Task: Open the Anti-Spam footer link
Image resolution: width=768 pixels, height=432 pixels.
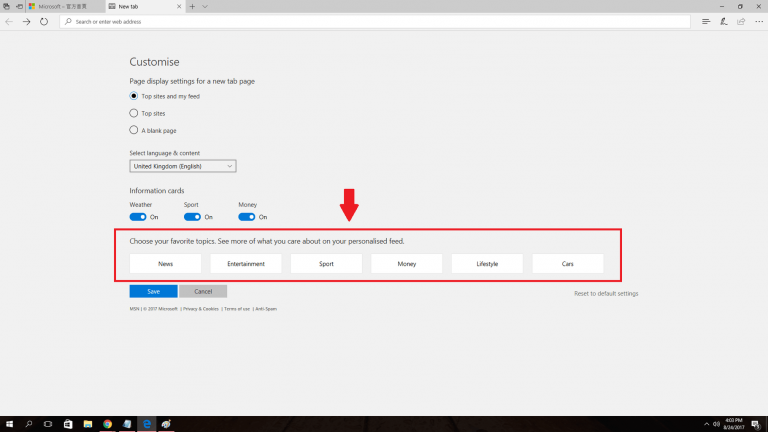Action: coord(266,309)
